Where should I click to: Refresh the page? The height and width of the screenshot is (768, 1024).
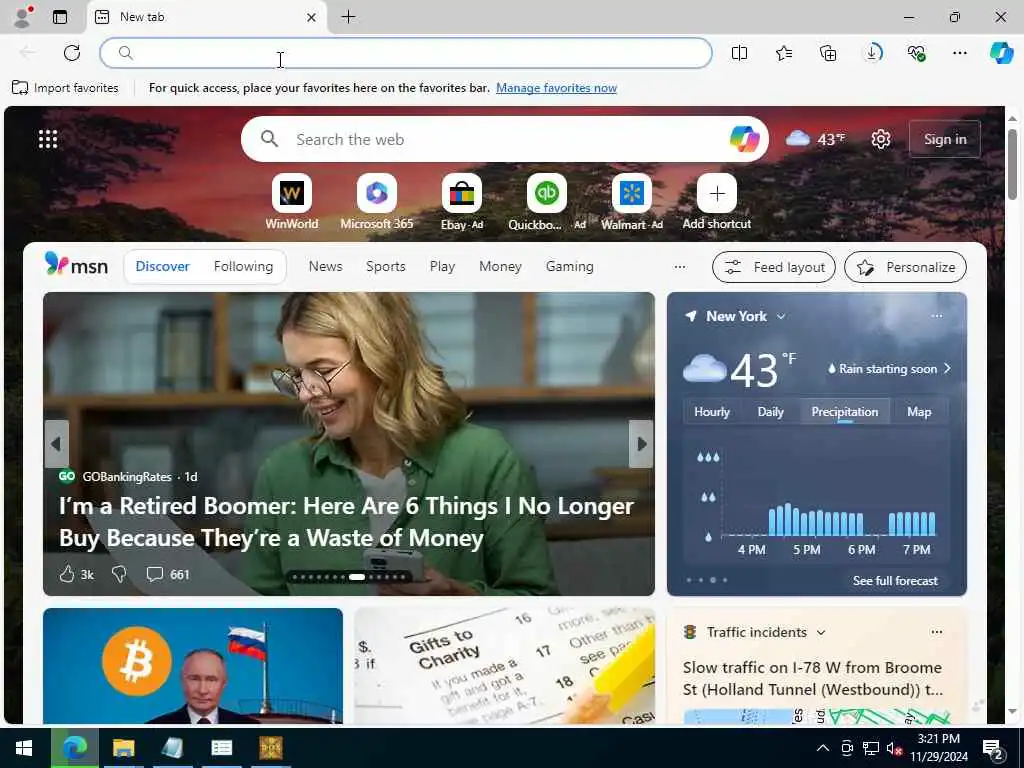click(x=72, y=53)
